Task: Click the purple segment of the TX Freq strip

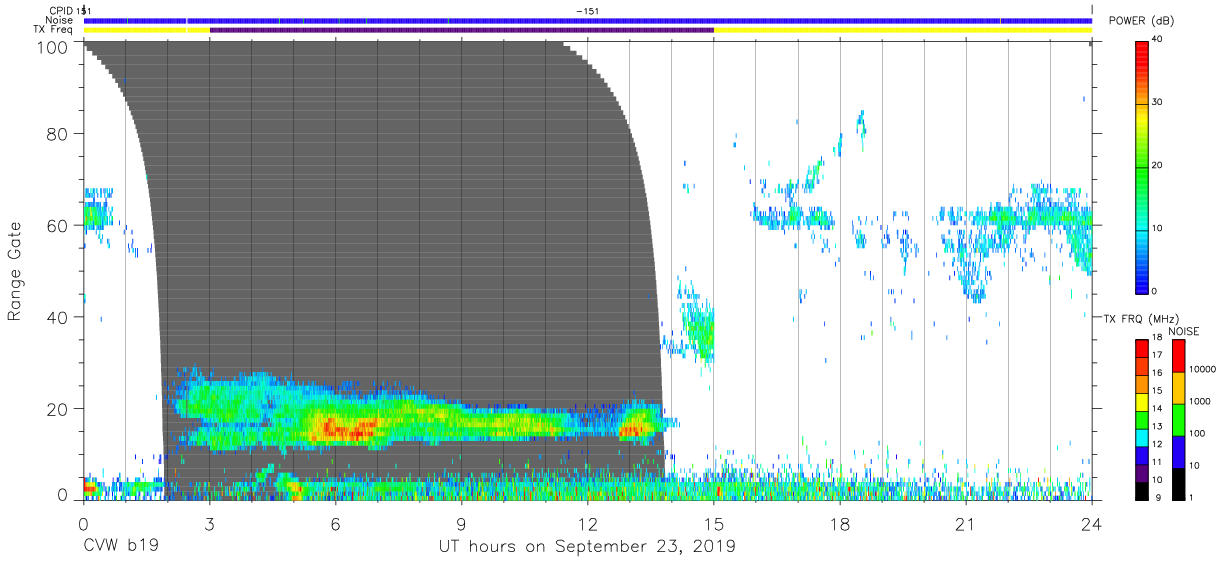Action: (462, 30)
